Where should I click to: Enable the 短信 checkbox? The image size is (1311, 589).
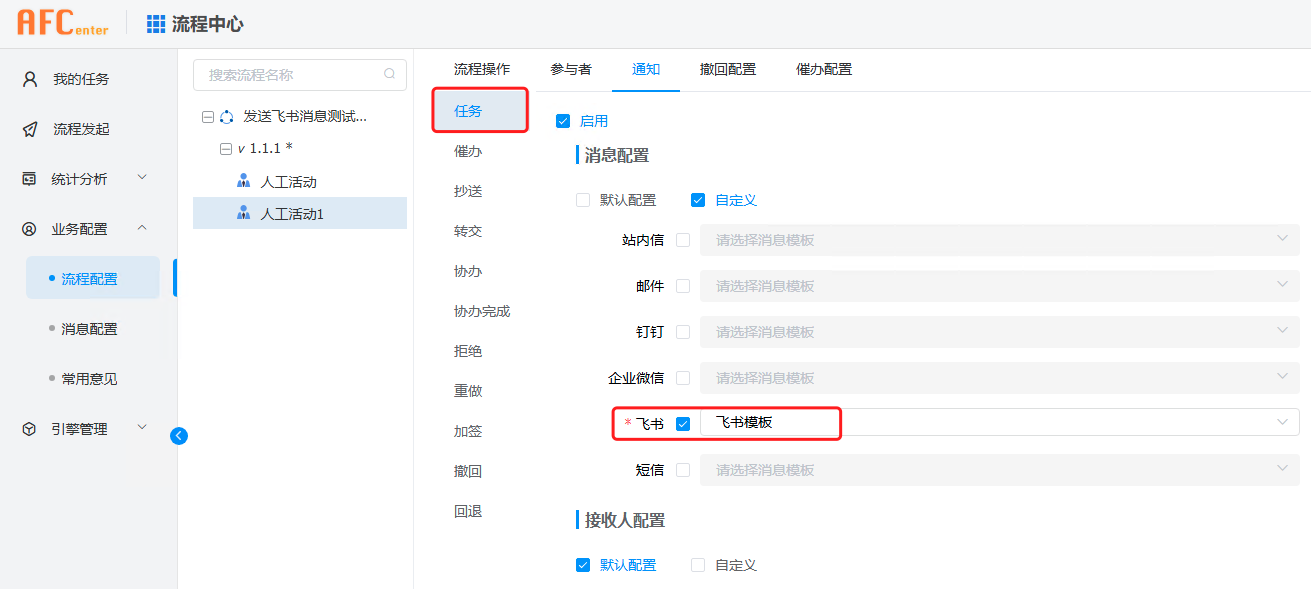(683, 470)
